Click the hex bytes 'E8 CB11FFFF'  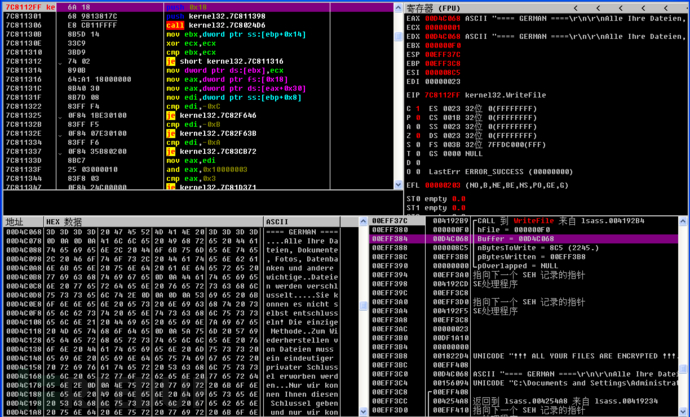coord(91,25)
